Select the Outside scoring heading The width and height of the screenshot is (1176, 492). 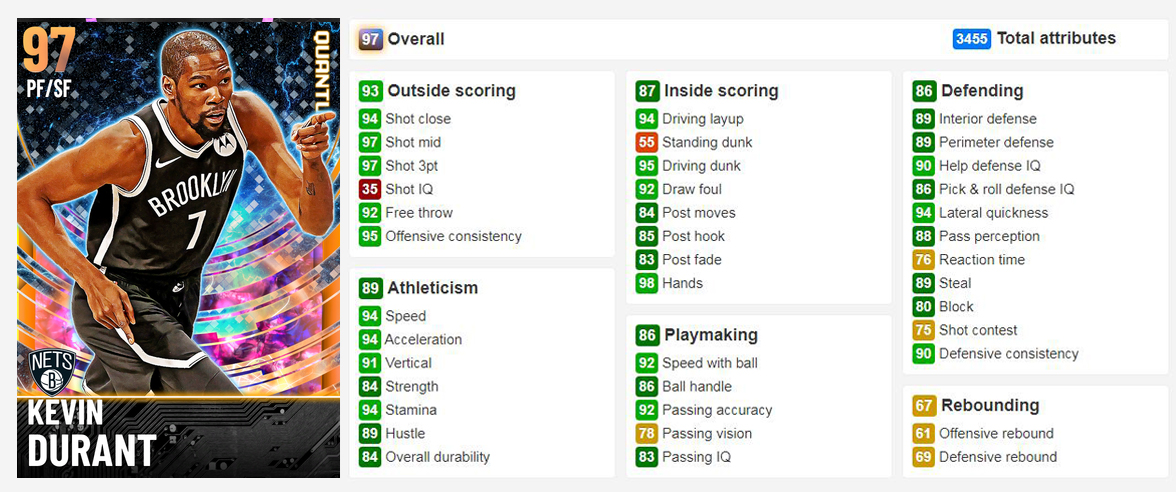click(x=452, y=91)
